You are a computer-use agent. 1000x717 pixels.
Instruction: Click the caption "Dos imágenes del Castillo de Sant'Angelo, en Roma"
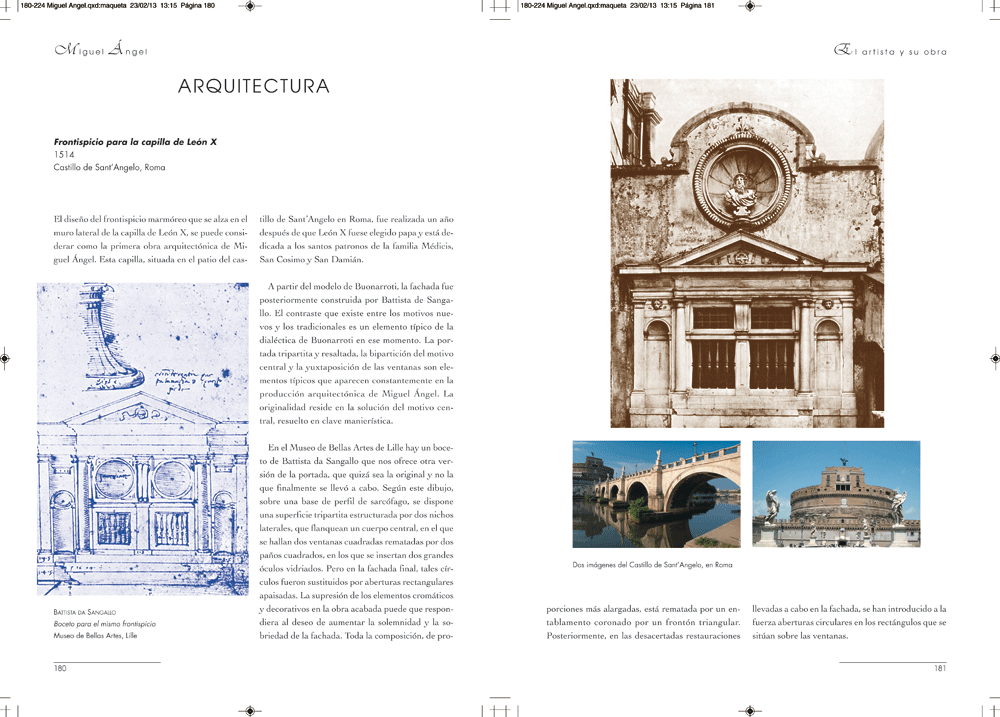pos(652,565)
